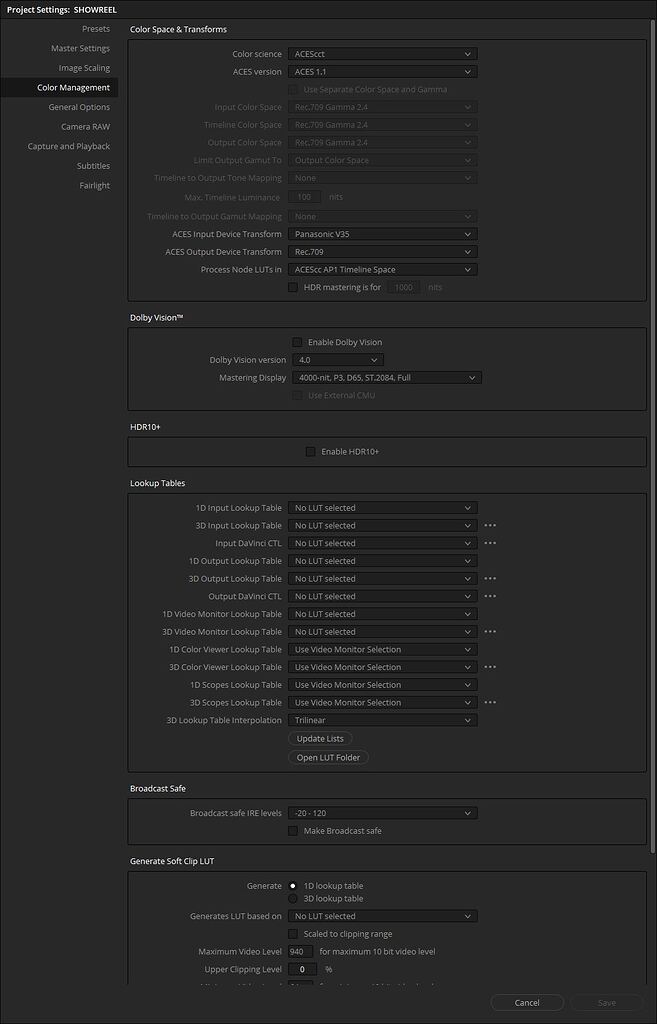Open the Color science dropdown
Image resolution: width=657 pixels, height=1024 pixels.
coord(382,53)
